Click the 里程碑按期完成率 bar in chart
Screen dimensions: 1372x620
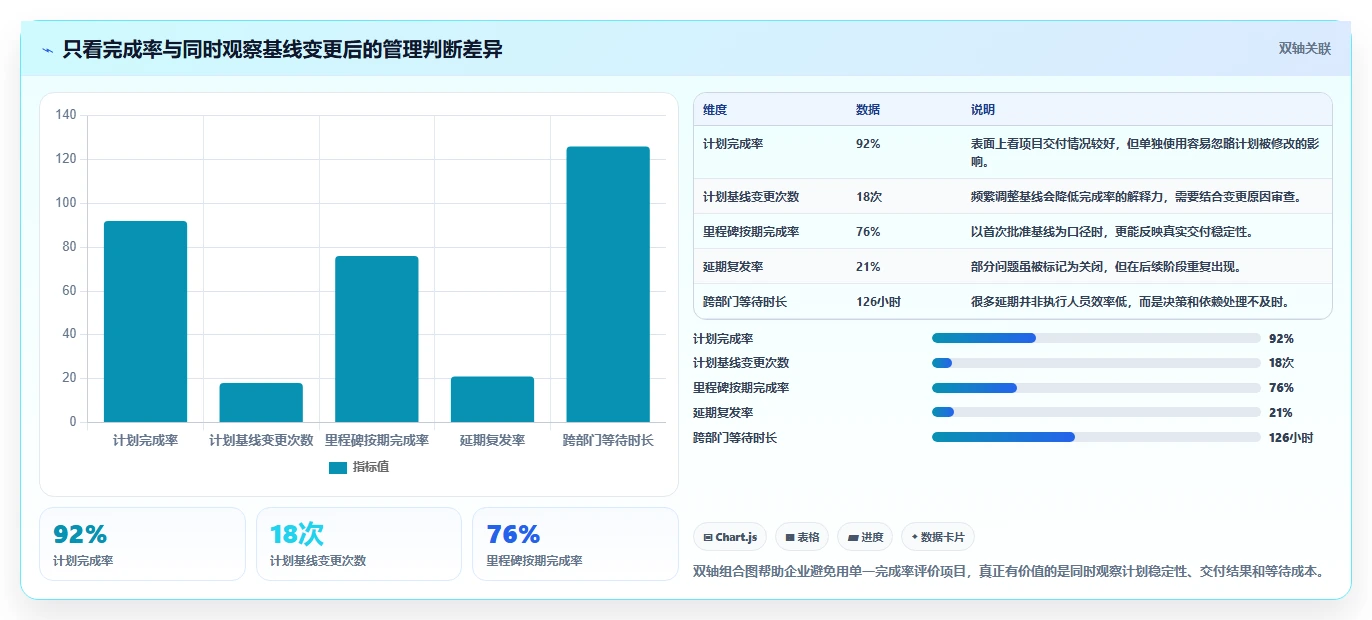pos(377,339)
